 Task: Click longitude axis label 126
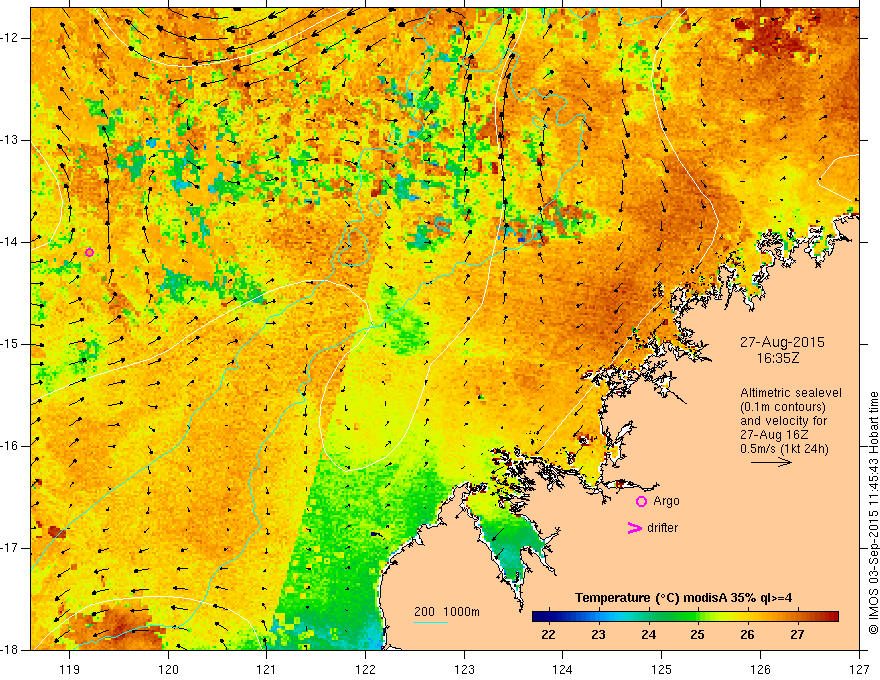tap(760, 669)
